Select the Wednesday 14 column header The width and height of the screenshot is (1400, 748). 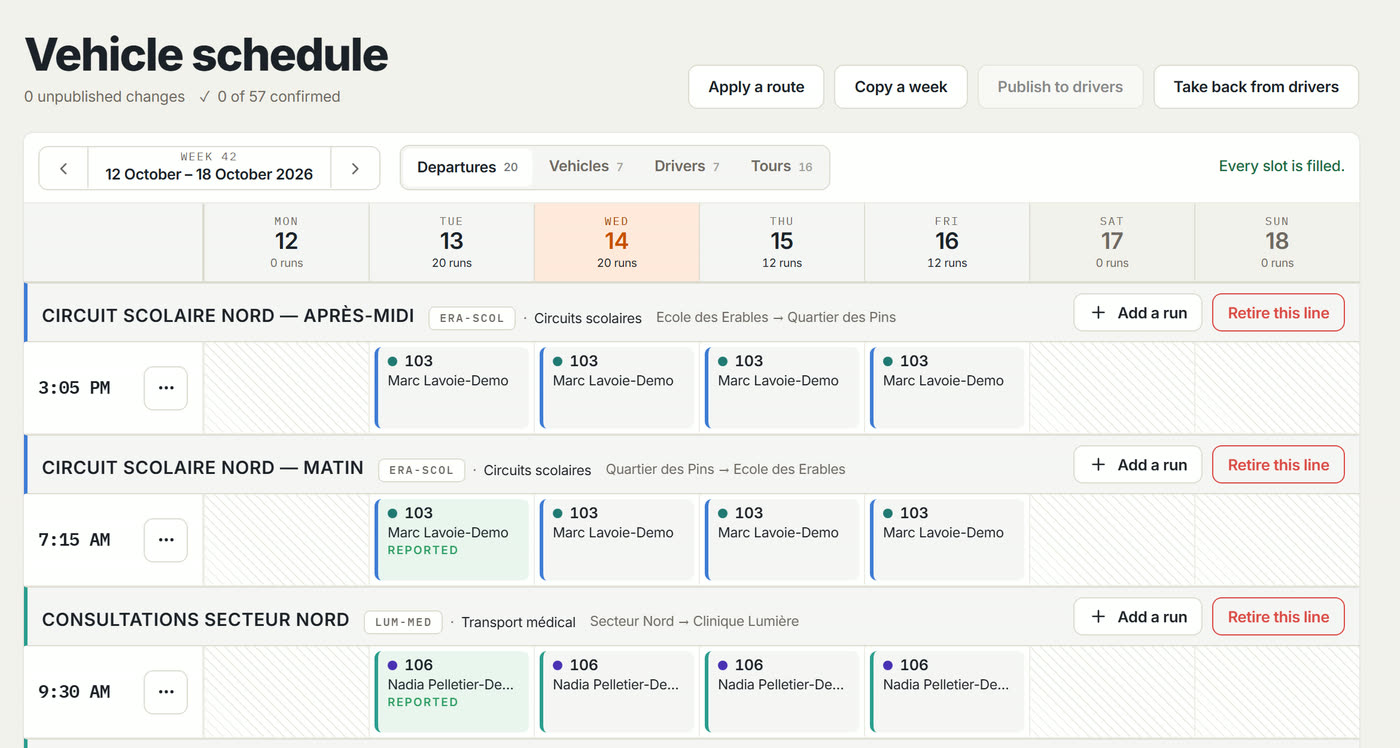[x=617, y=243]
